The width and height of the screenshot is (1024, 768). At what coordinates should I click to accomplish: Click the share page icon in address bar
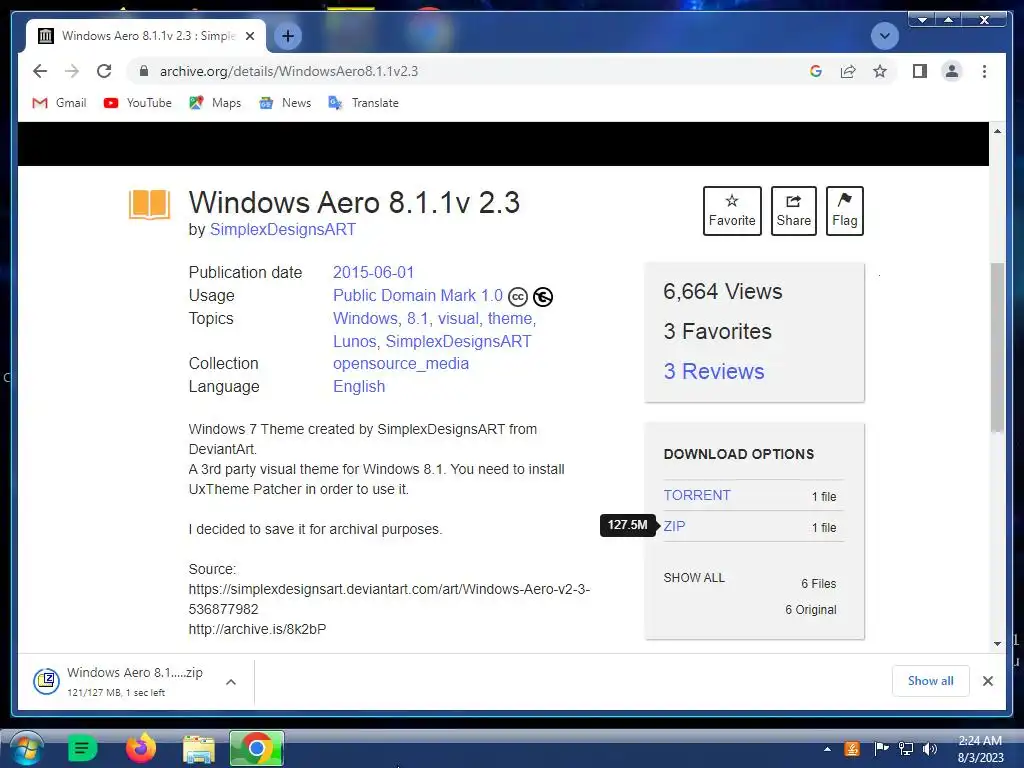pyautogui.click(x=848, y=71)
